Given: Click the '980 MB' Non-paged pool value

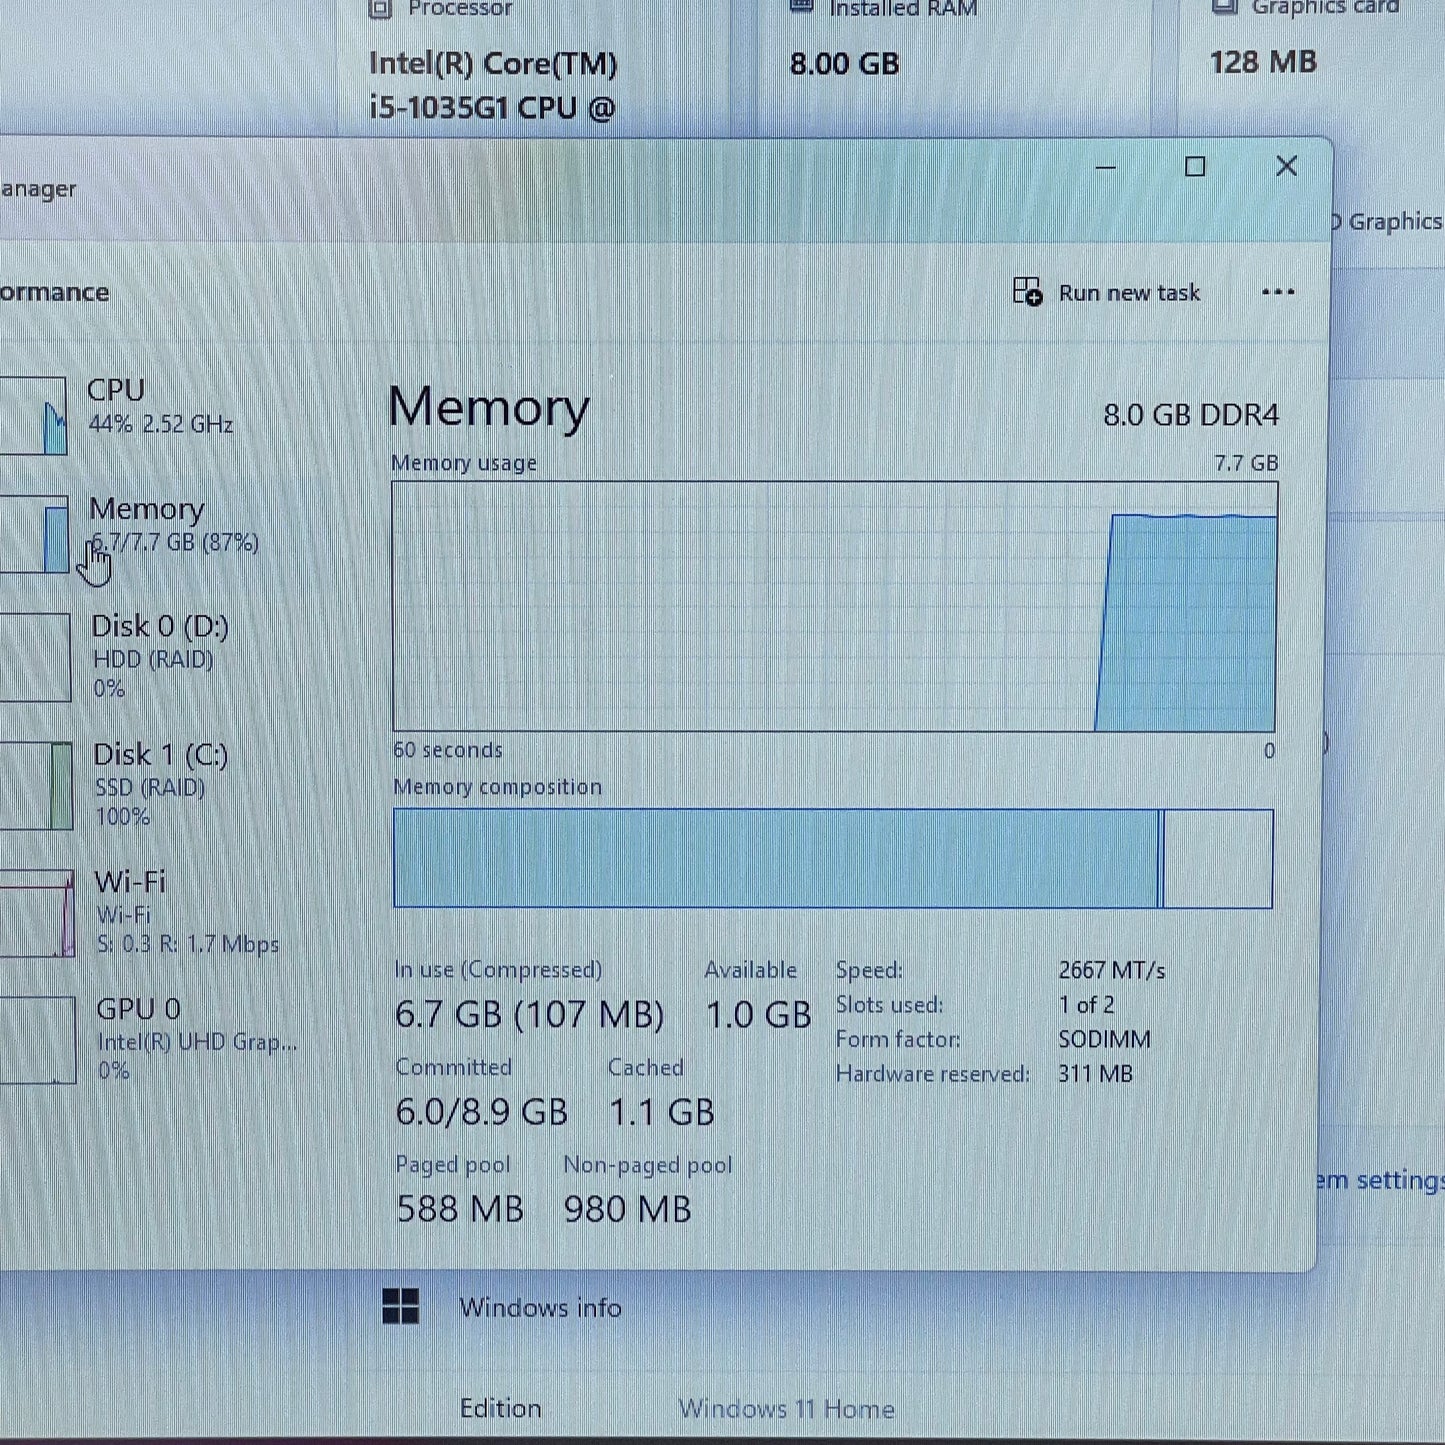Looking at the screenshot, I should (x=628, y=1209).
